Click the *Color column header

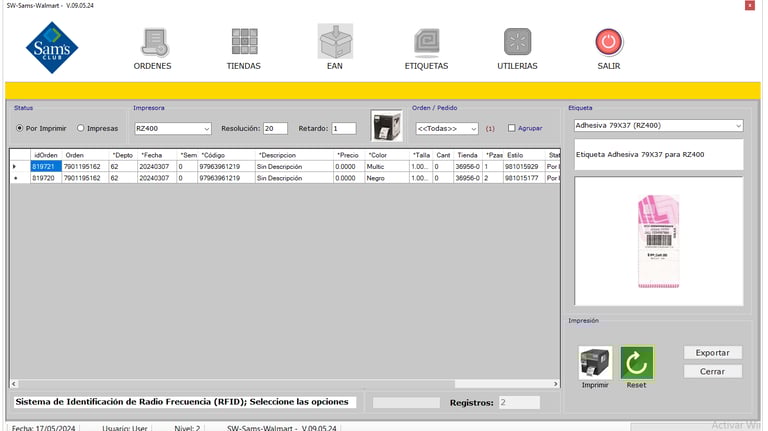click(387, 155)
